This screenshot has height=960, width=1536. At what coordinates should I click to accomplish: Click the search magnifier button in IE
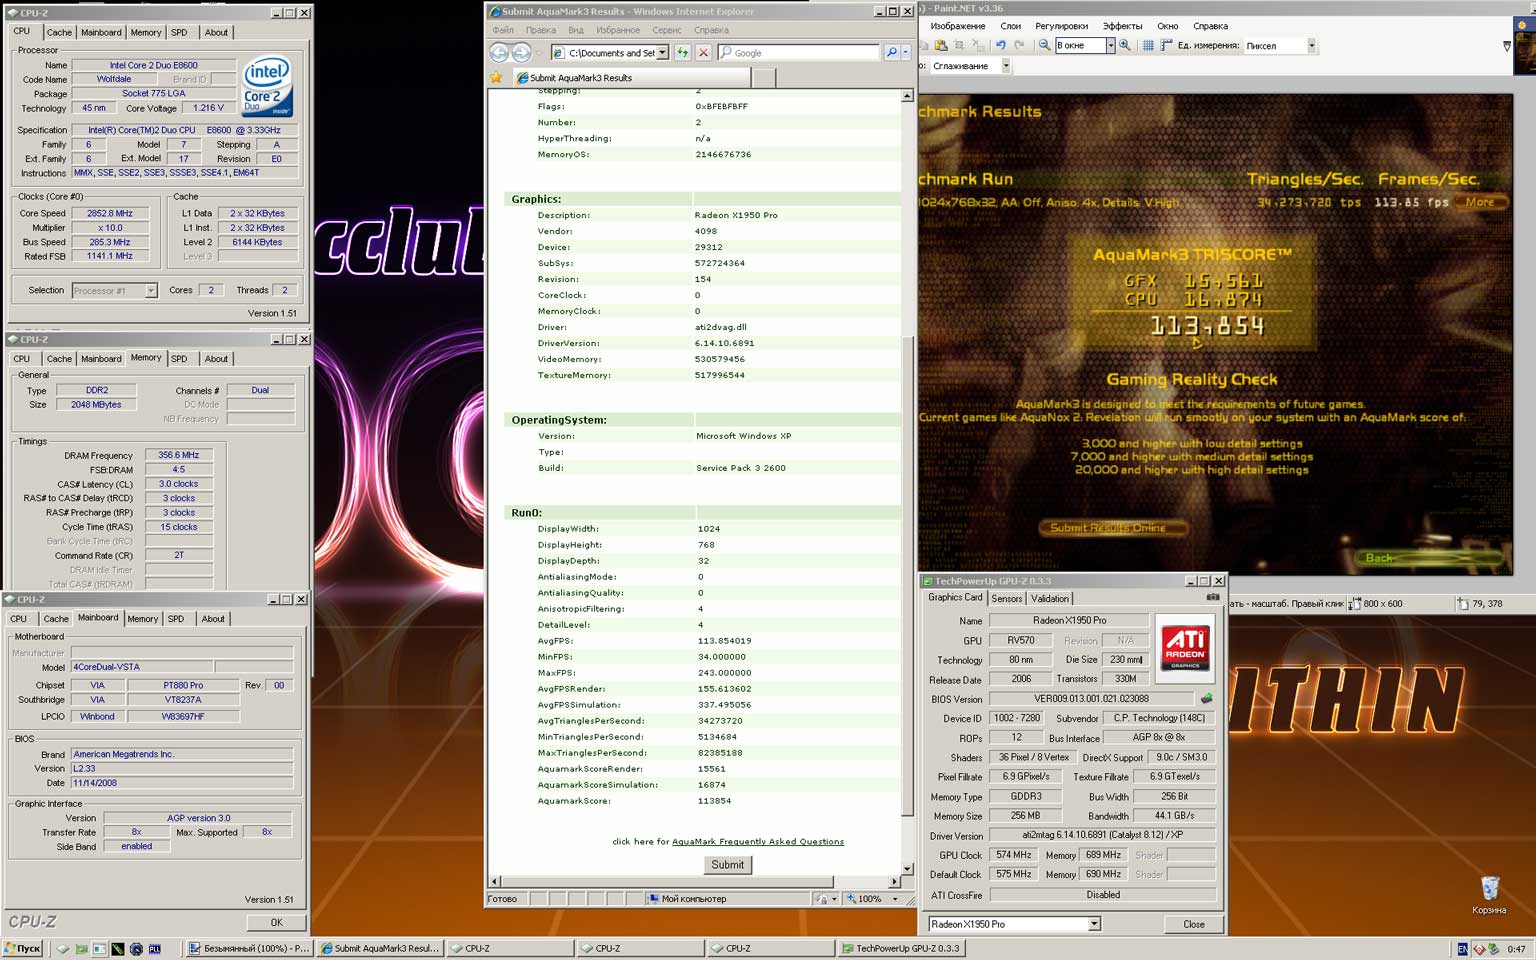[891, 52]
